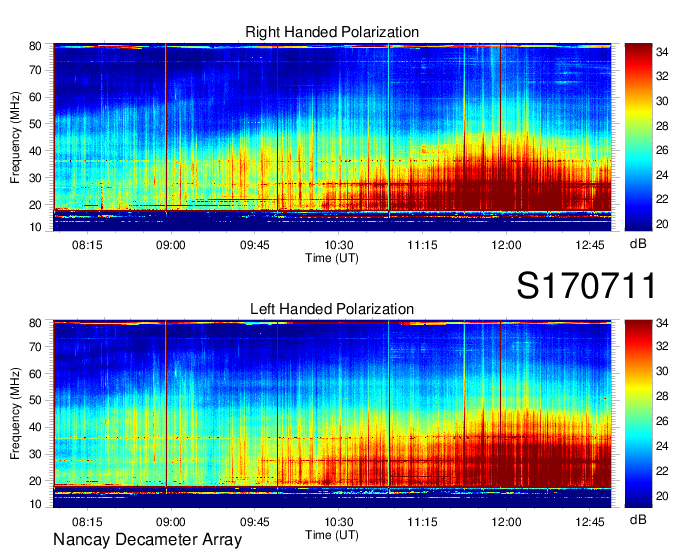Screen dimensions: 680x552
Task: Click the "09:45" time tick on lower plot
Action: pyautogui.click(x=255, y=522)
